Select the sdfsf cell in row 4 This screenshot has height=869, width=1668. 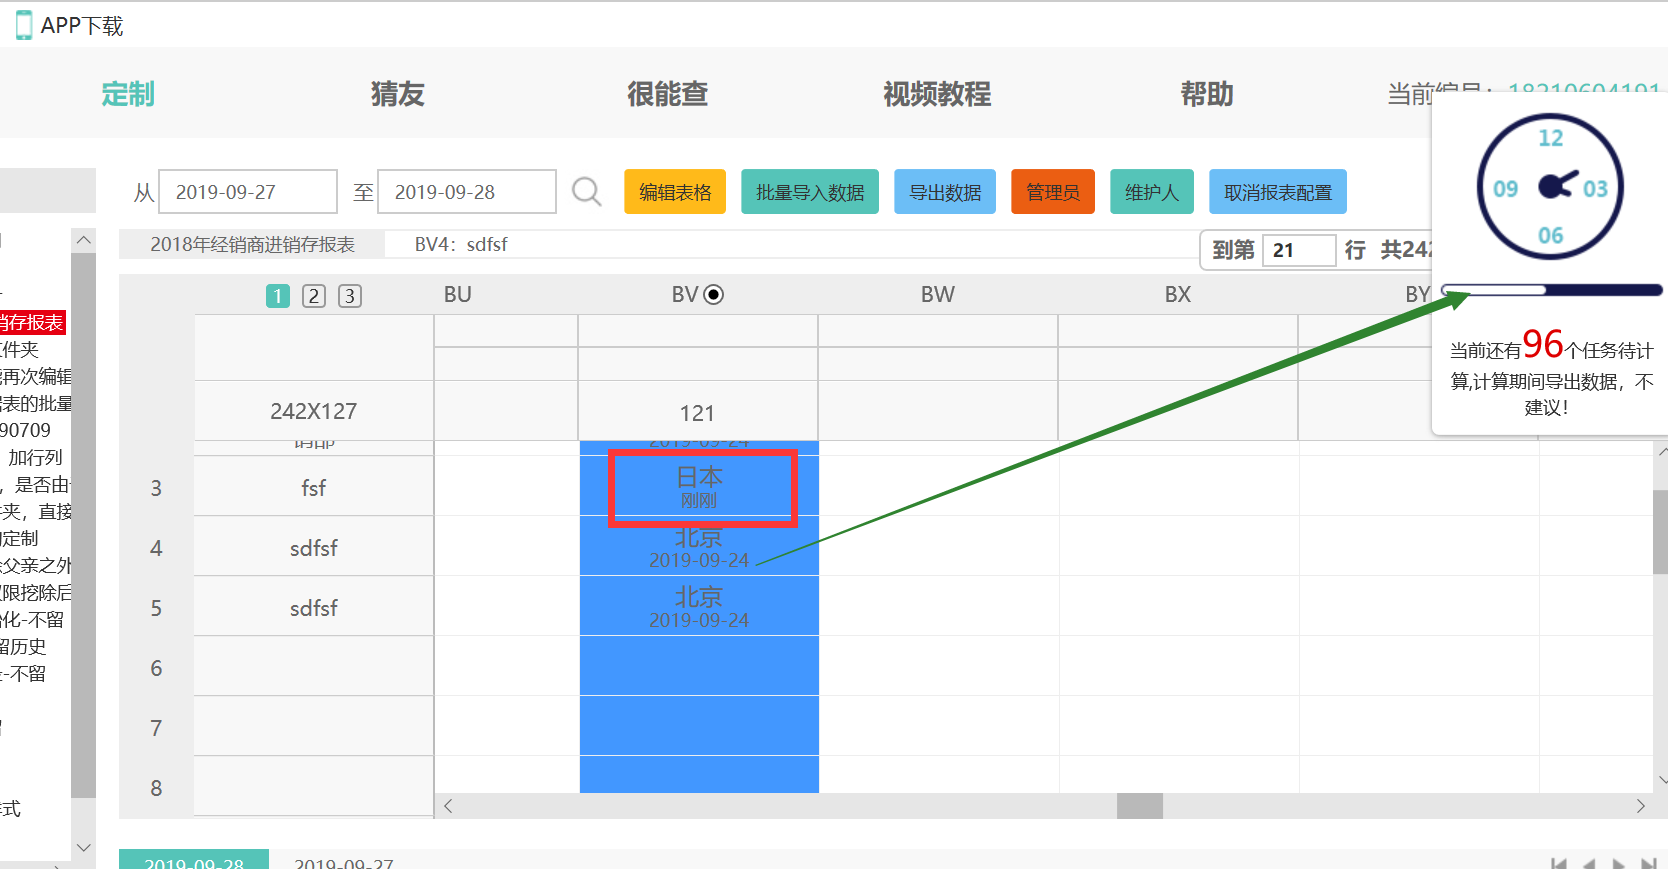[314, 548]
